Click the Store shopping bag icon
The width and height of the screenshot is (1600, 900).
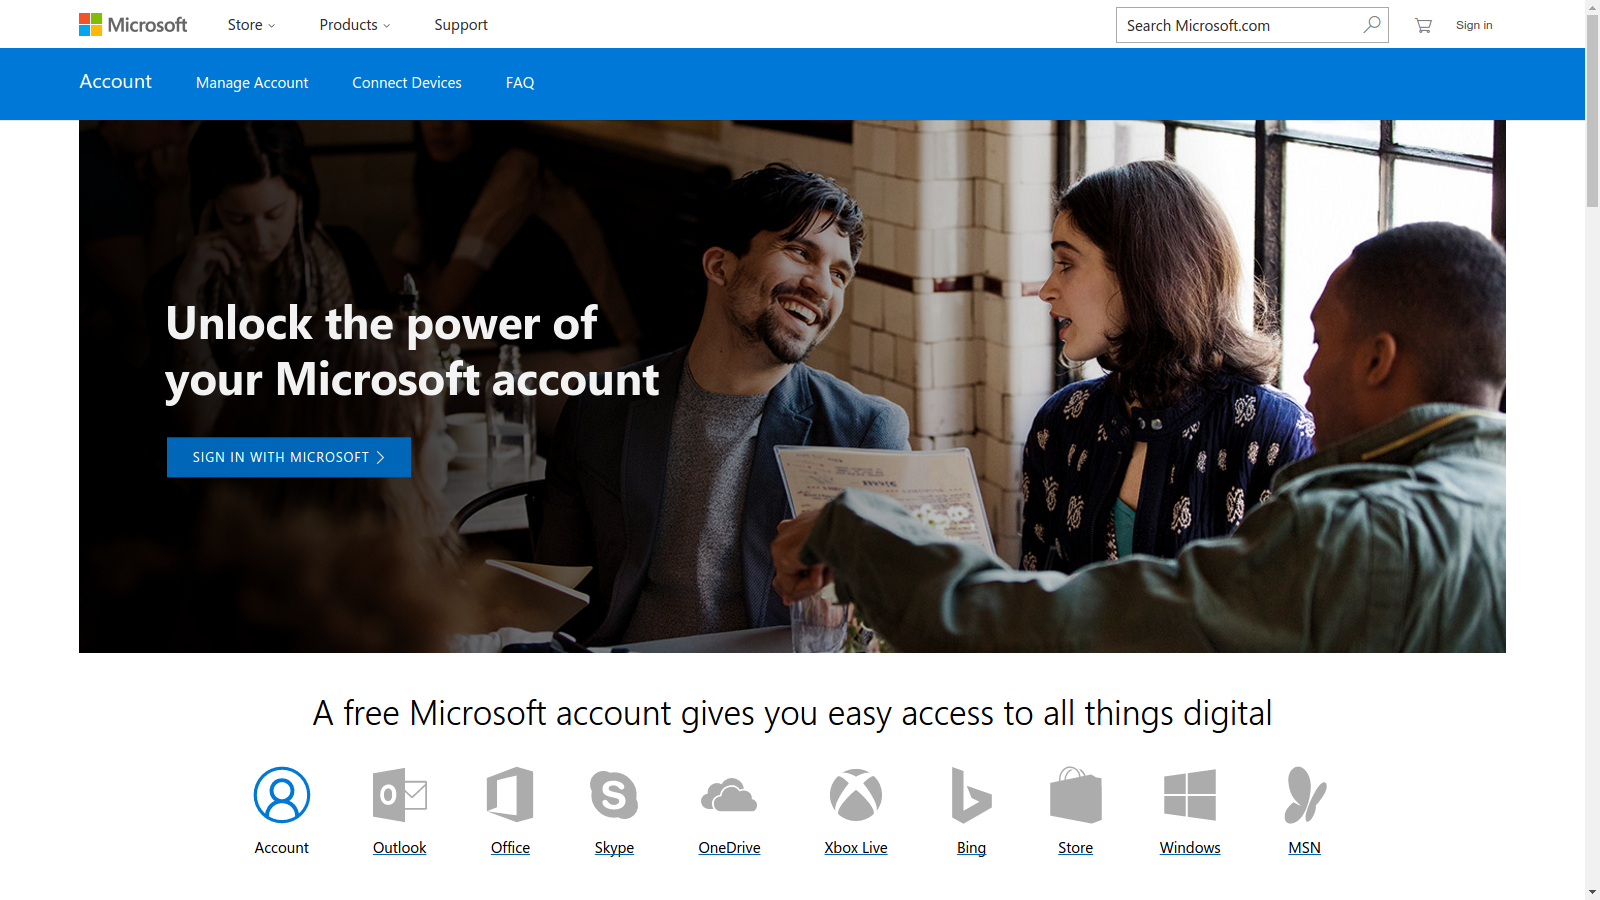coord(1076,795)
